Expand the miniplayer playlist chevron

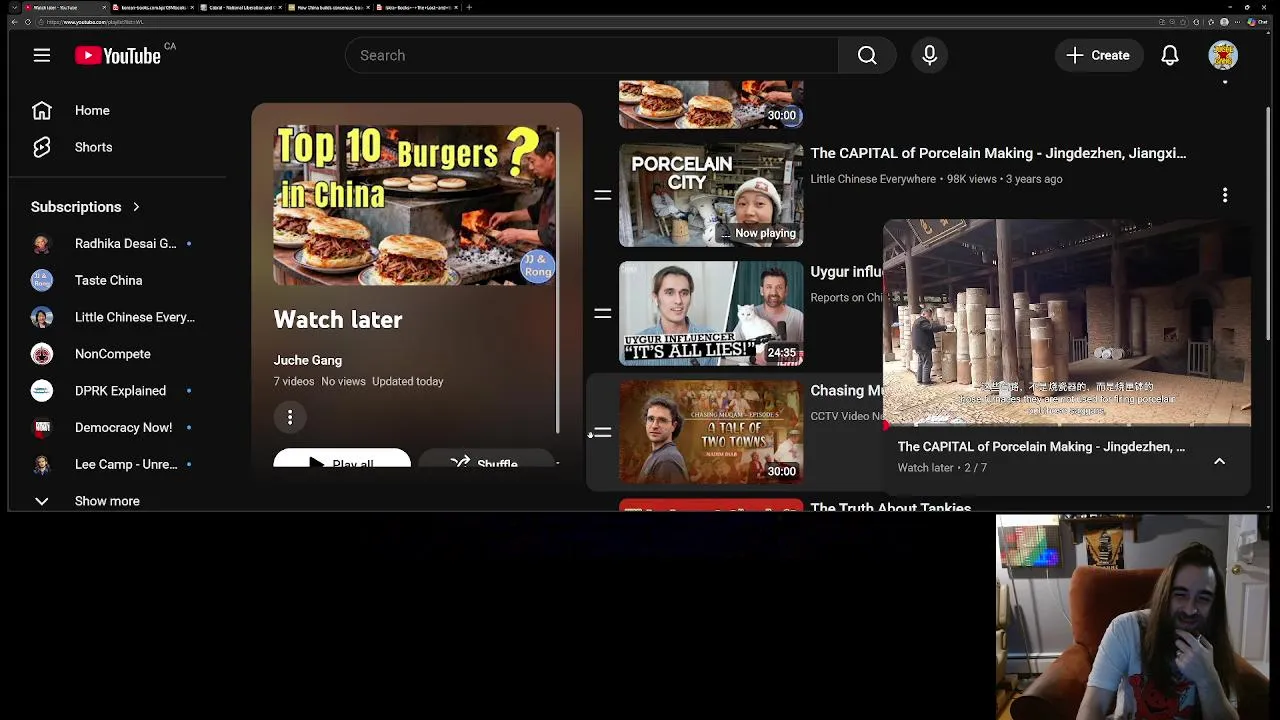click(1219, 461)
